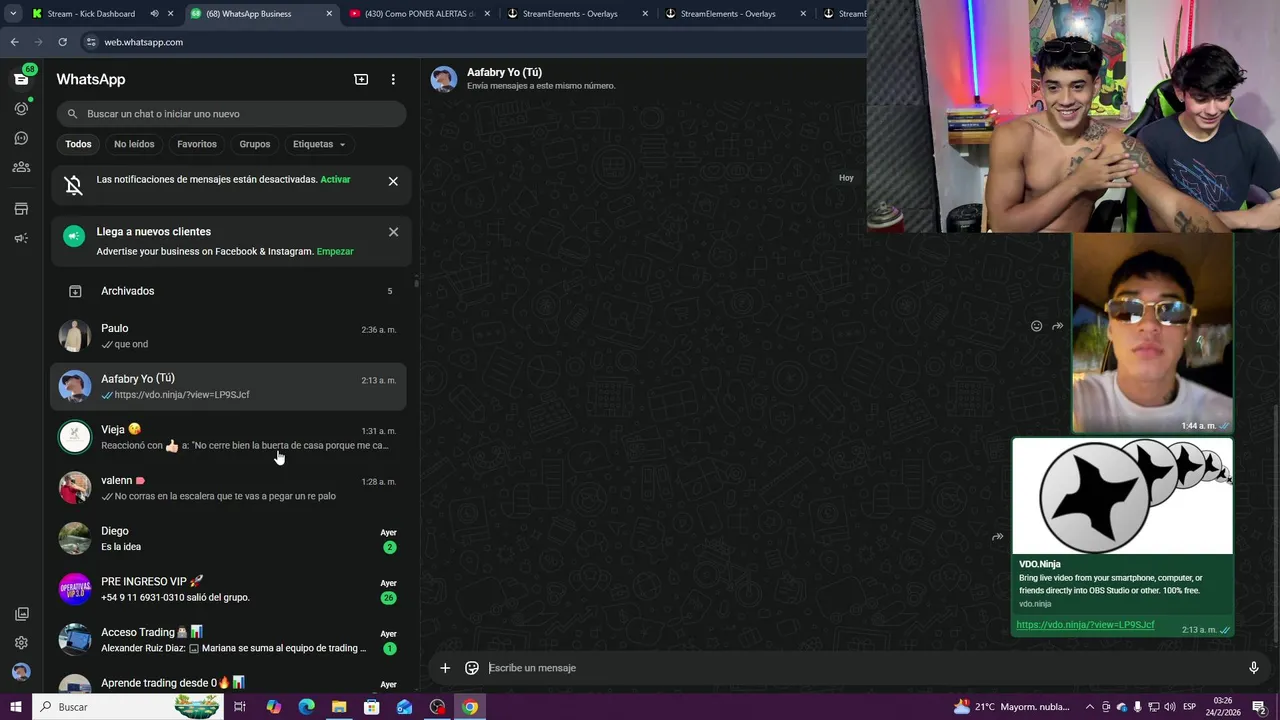Image resolution: width=1280 pixels, height=720 pixels.
Task: Close the WhatsApp Business browser tab
Action: pos(329,14)
